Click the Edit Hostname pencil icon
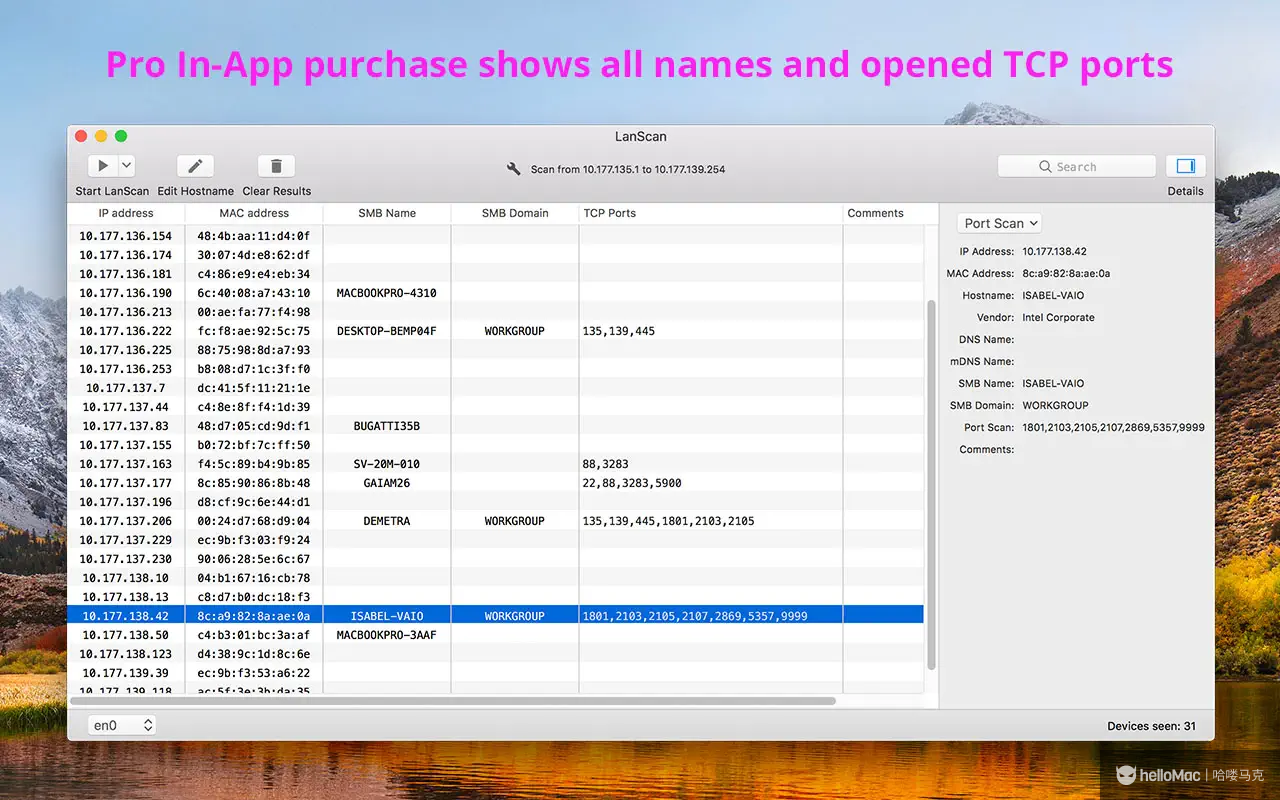 click(x=196, y=166)
